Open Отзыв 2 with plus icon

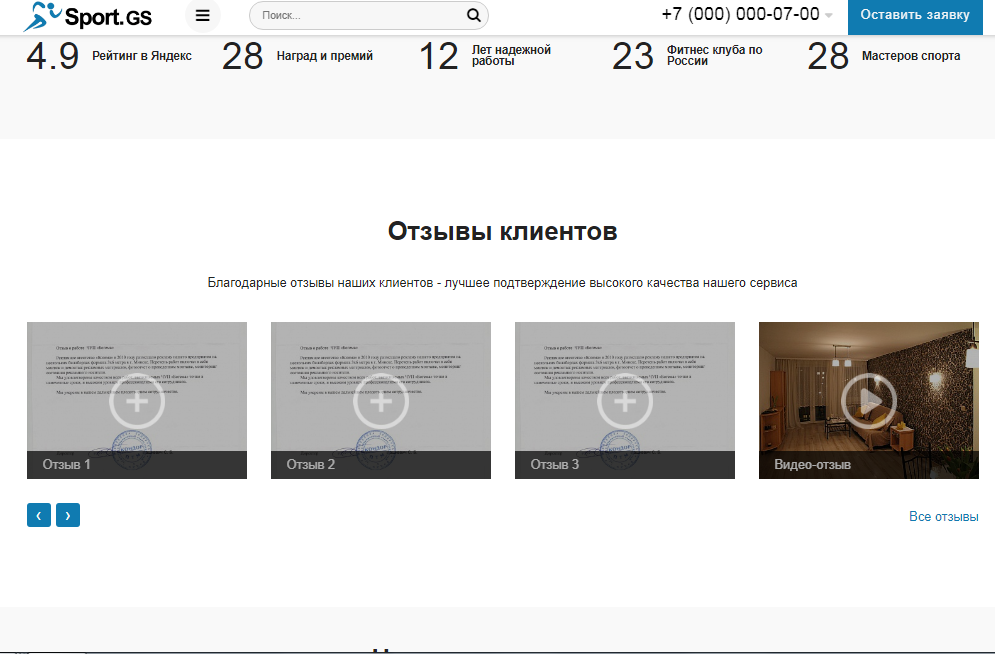(x=381, y=401)
